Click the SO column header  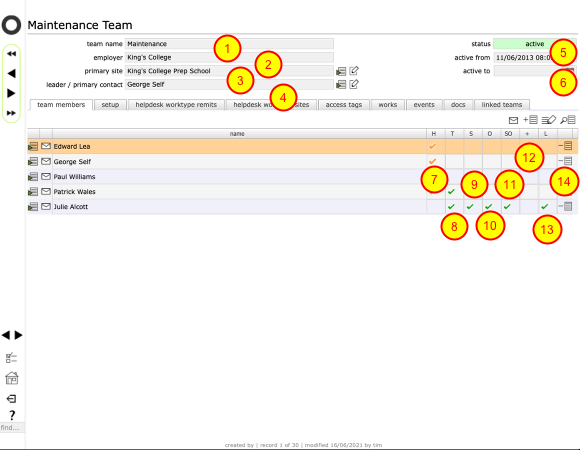(x=510, y=133)
